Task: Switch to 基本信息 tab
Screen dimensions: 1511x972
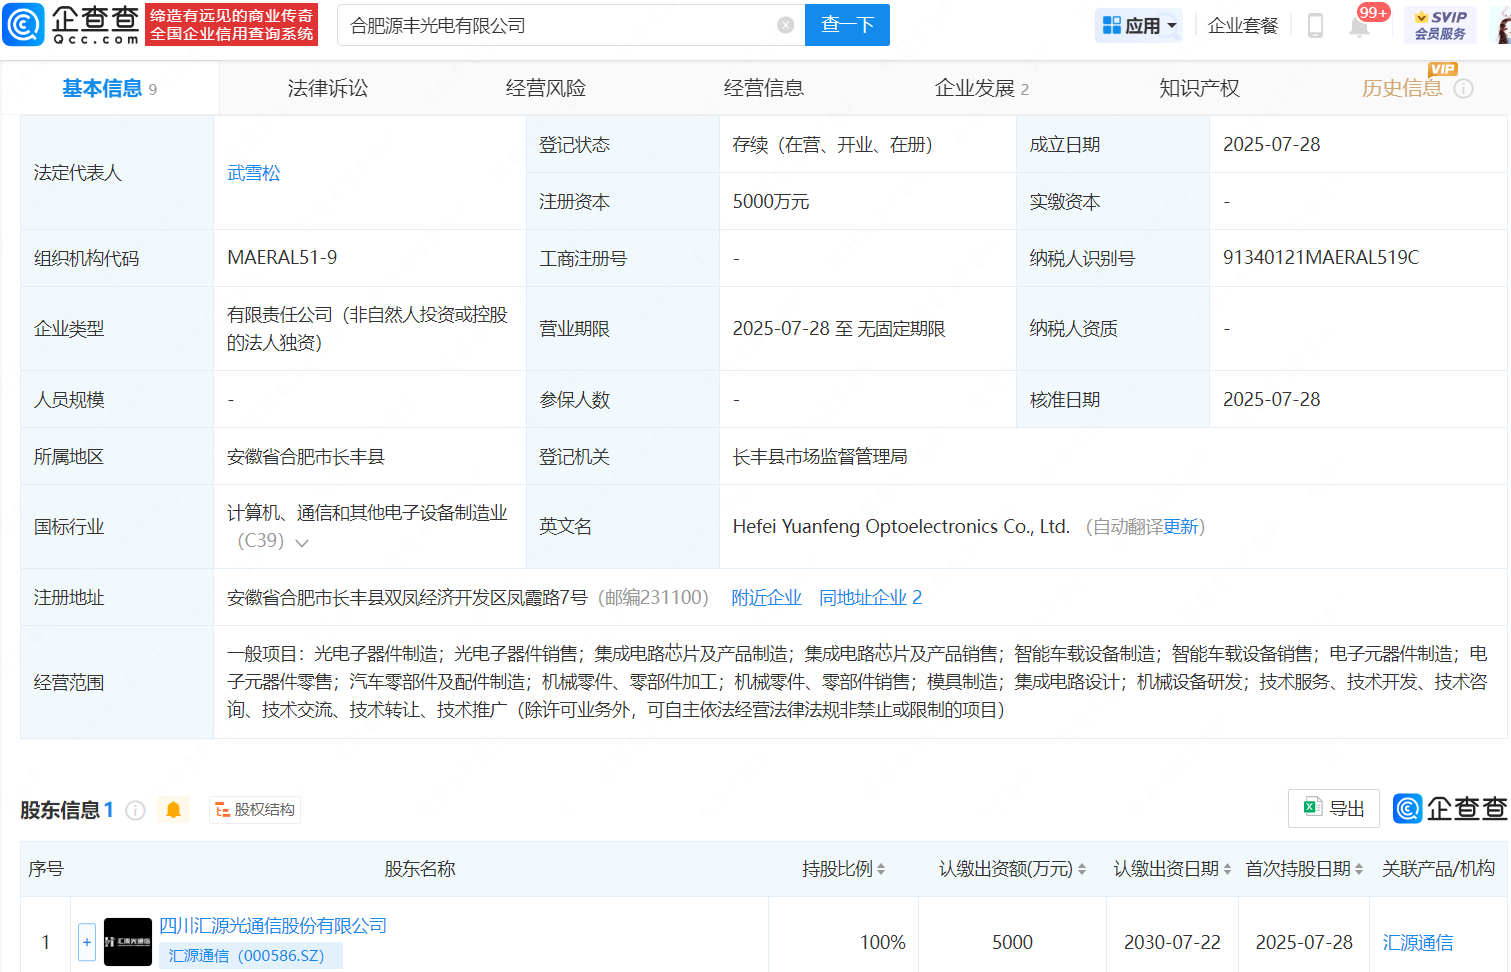Action: pyautogui.click(x=109, y=88)
